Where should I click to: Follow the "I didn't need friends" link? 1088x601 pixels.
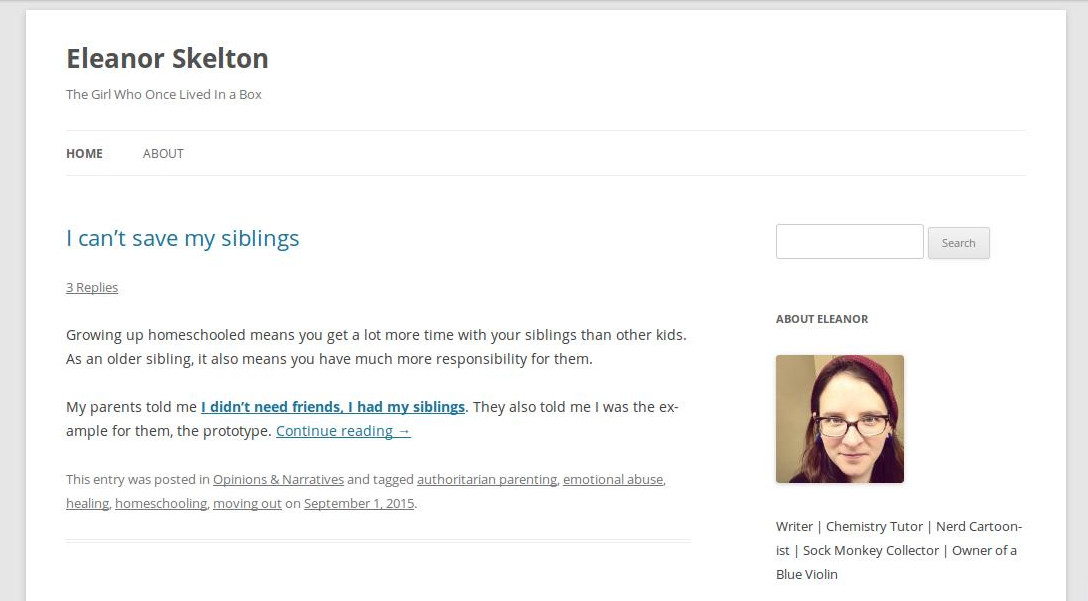[x=332, y=407]
